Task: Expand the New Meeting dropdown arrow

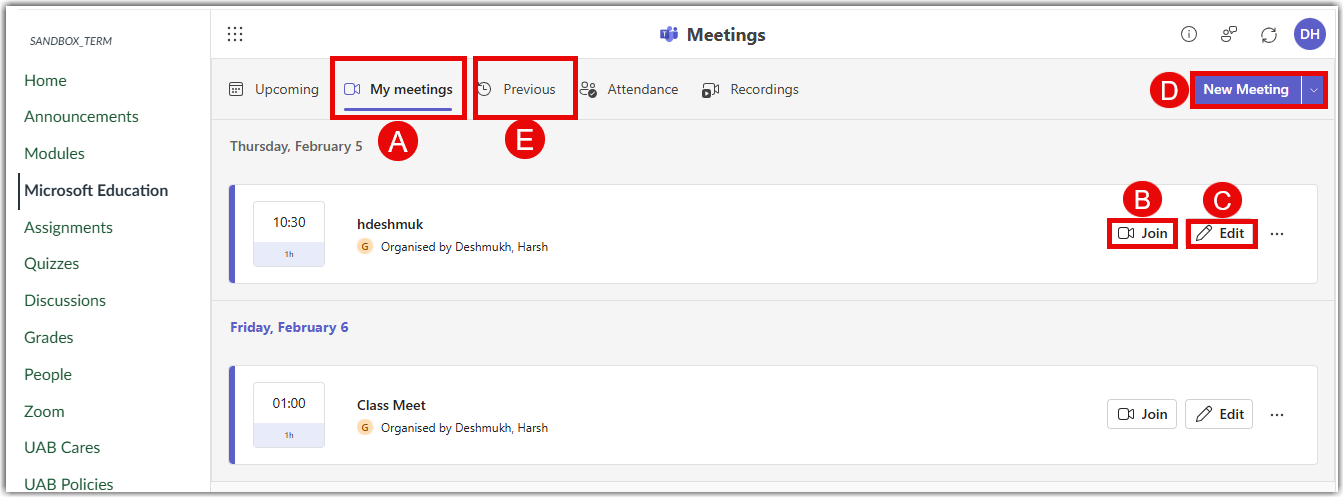Action: [1314, 90]
